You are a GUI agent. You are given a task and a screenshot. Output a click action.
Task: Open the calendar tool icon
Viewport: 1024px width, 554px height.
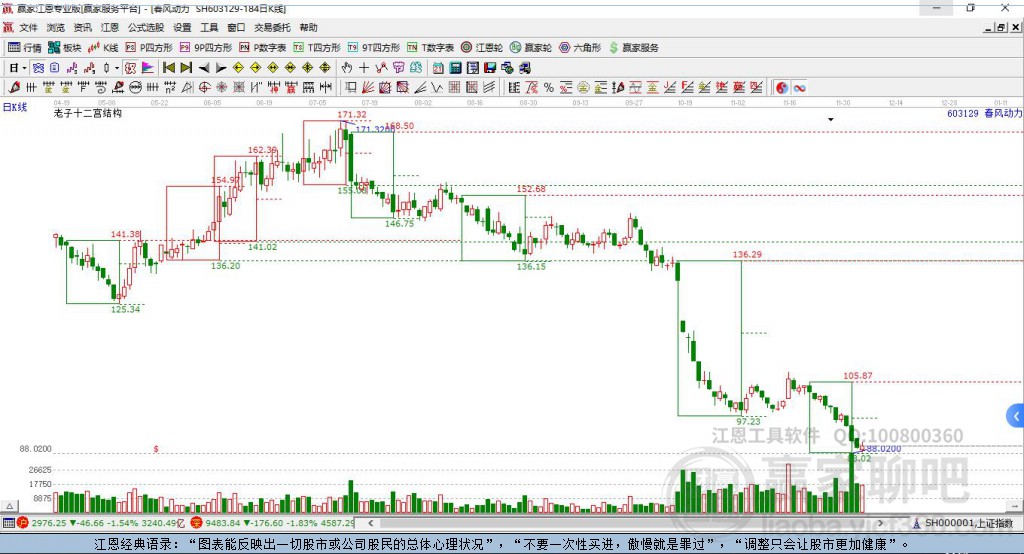[438, 68]
